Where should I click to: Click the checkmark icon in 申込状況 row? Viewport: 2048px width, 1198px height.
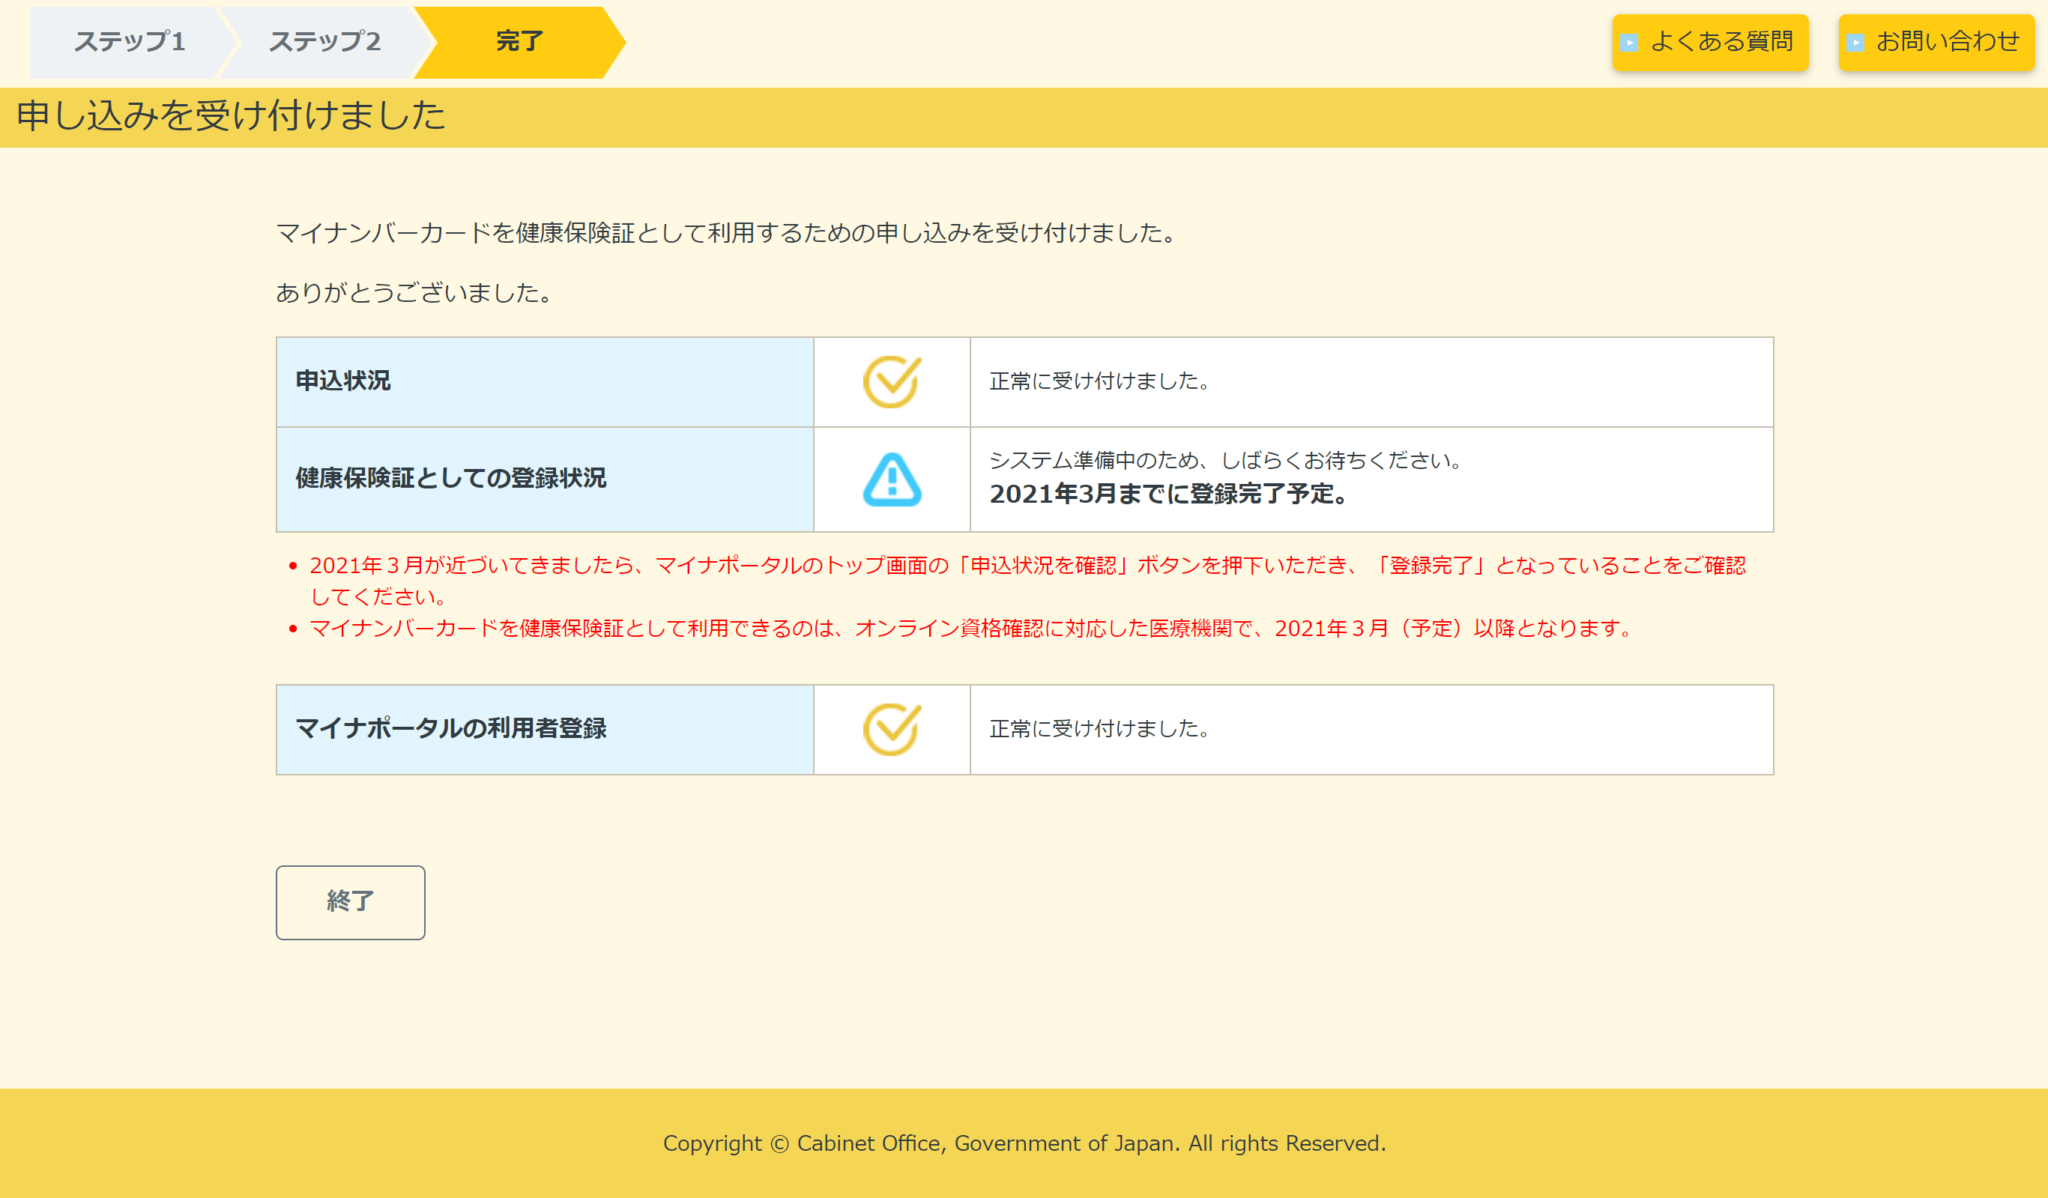(891, 381)
